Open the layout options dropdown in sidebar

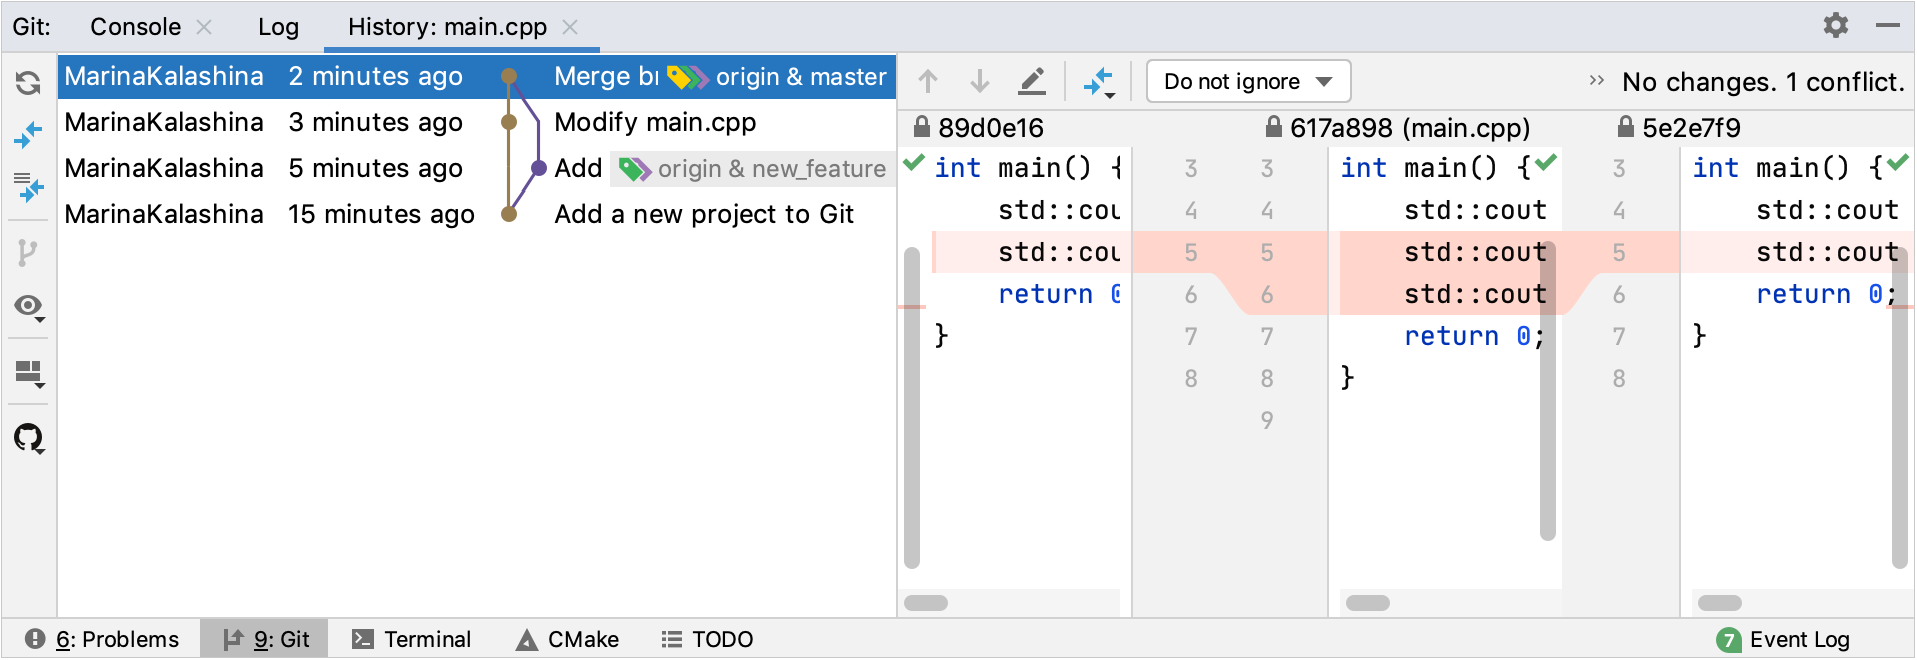coord(28,372)
